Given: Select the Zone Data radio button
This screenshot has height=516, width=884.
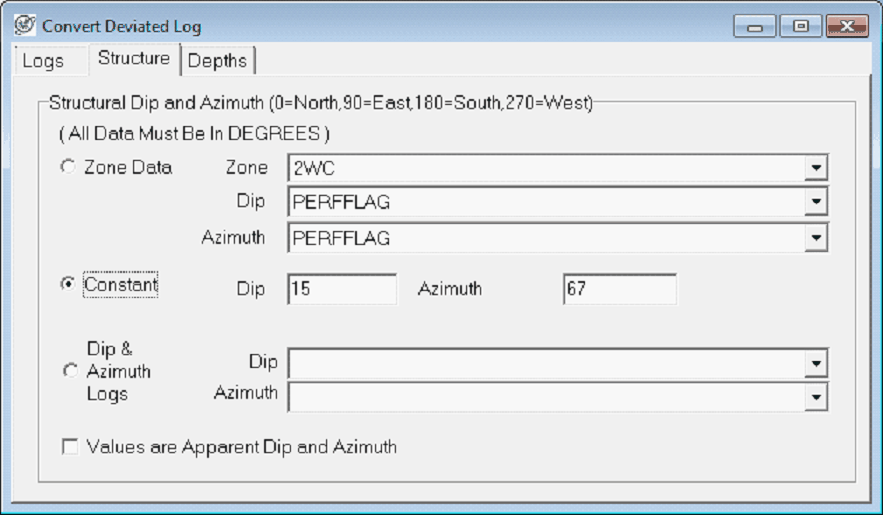Looking at the screenshot, I should pyautogui.click(x=70, y=168).
